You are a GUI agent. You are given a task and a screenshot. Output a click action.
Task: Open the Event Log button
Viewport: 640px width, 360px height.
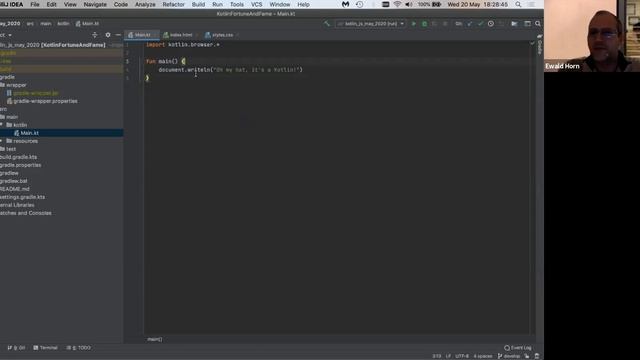pyautogui.click(x=518, y=348)
